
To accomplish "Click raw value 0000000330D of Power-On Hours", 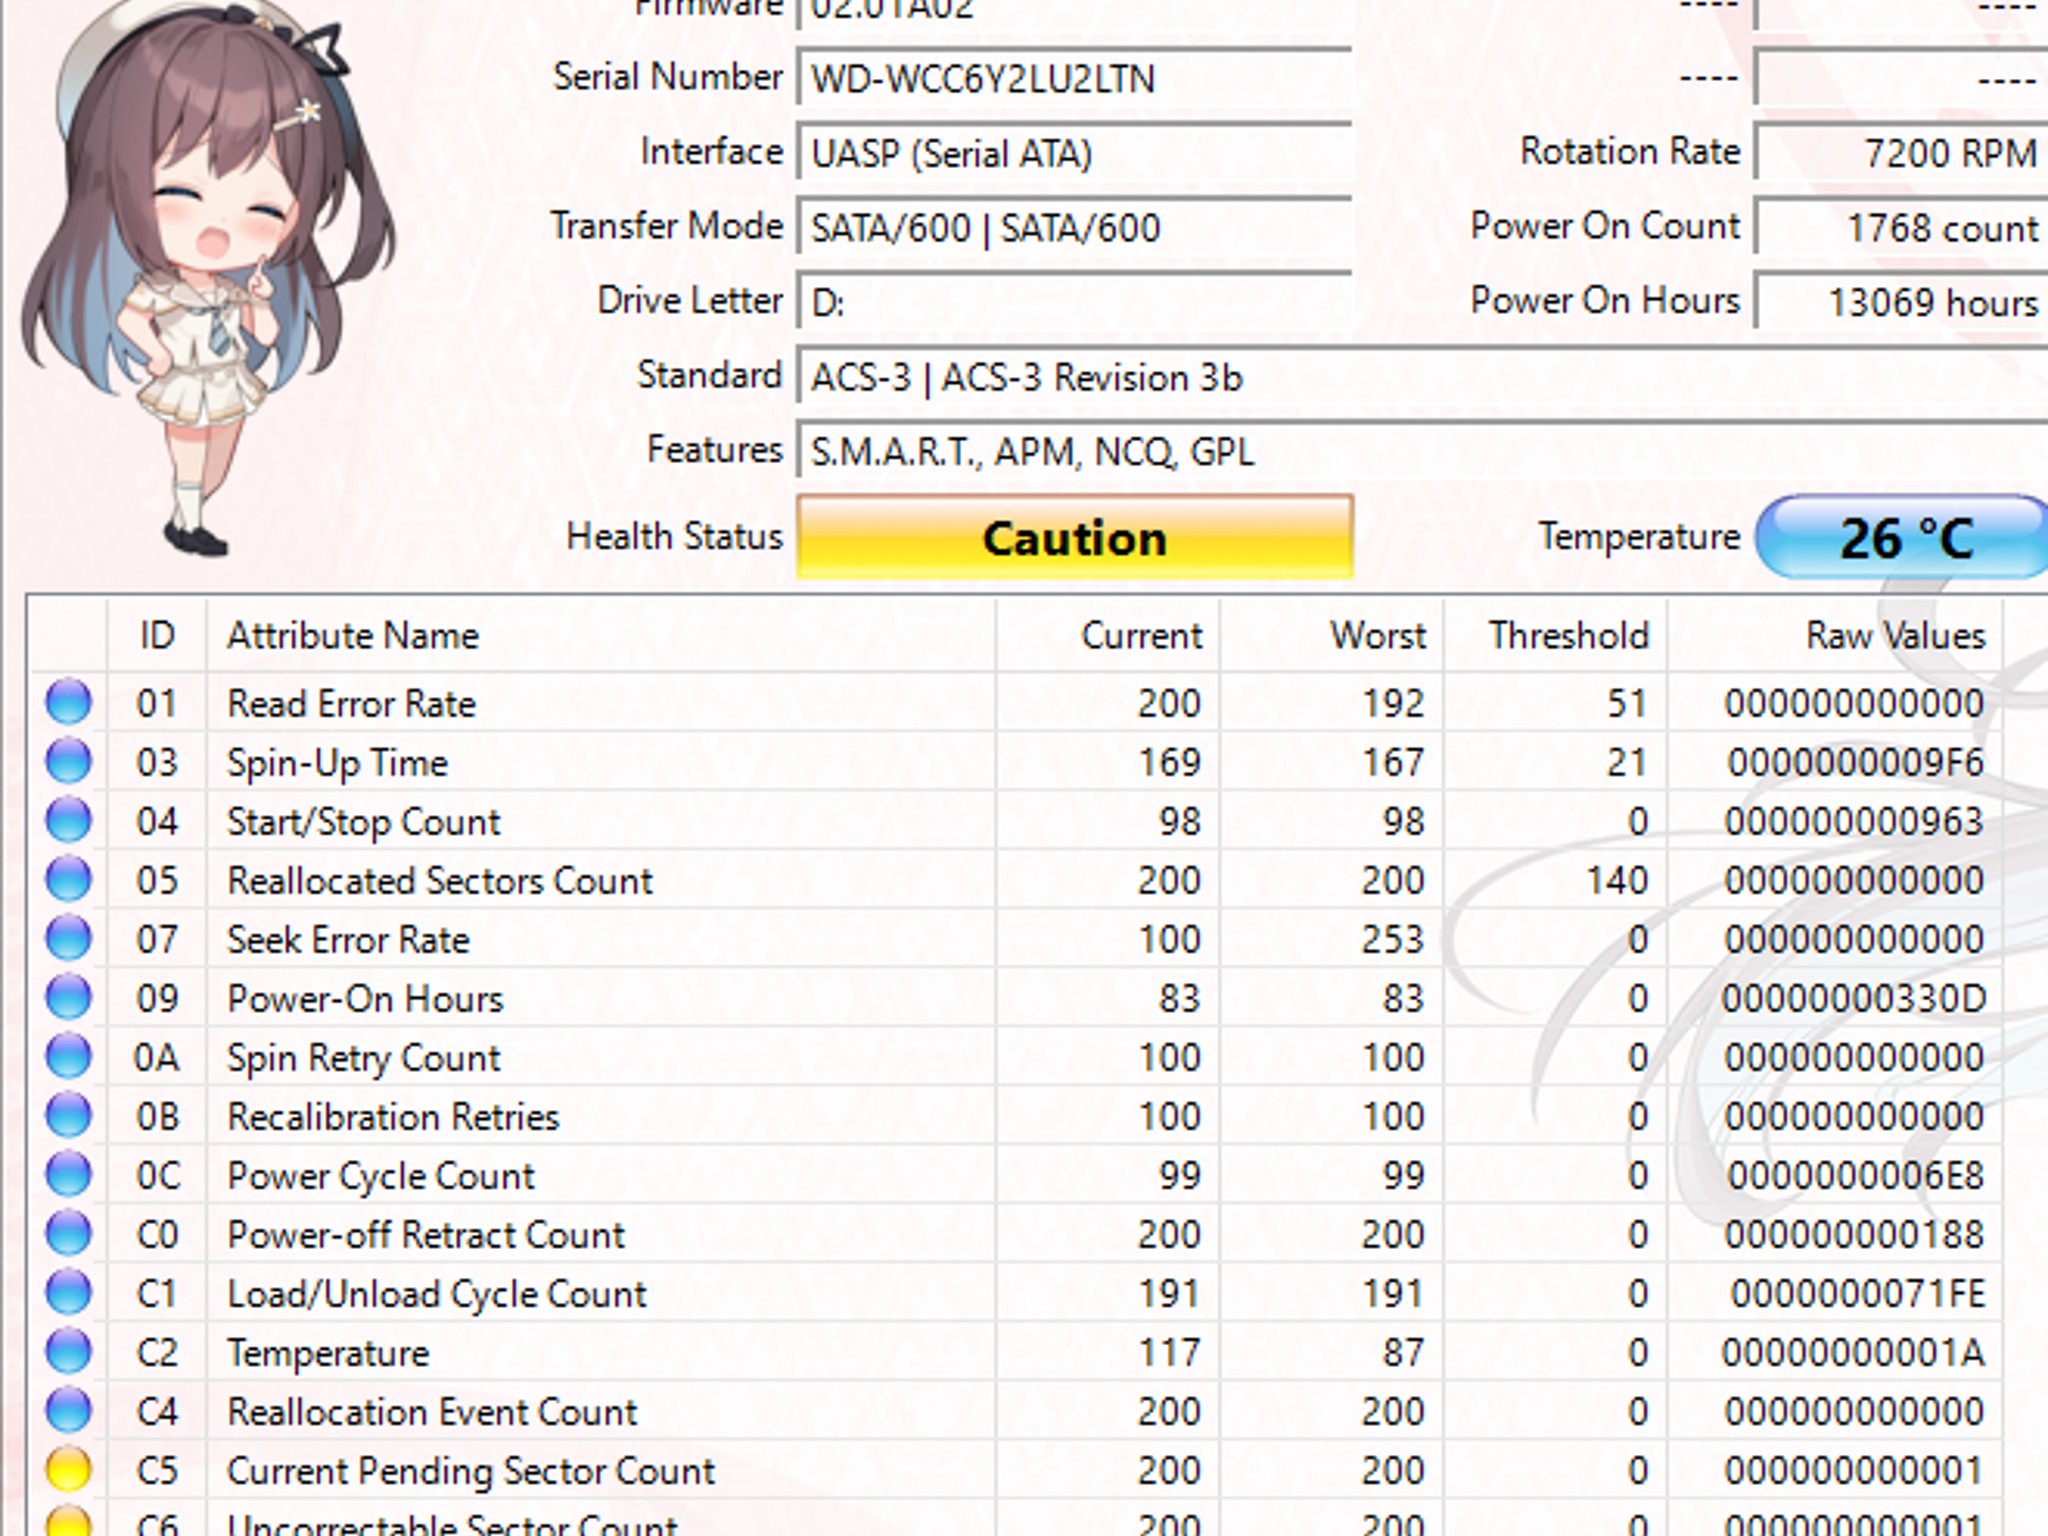I will point(1854,998).
